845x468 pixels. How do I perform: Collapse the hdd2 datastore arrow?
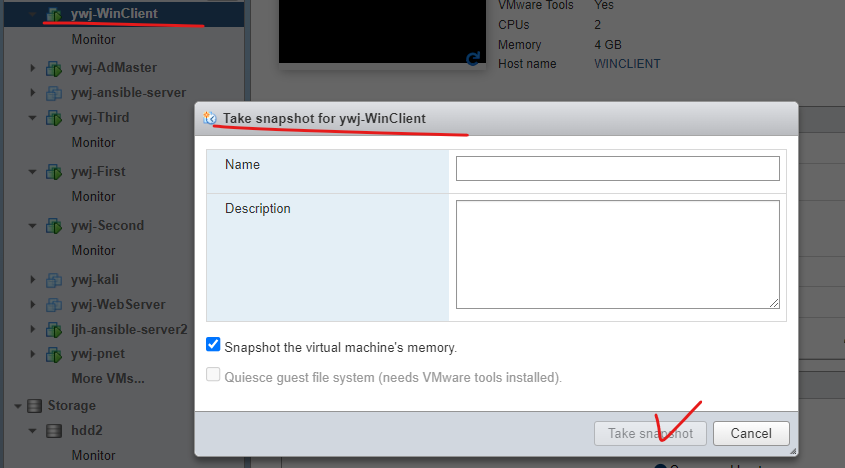click(x=32, y=431)
